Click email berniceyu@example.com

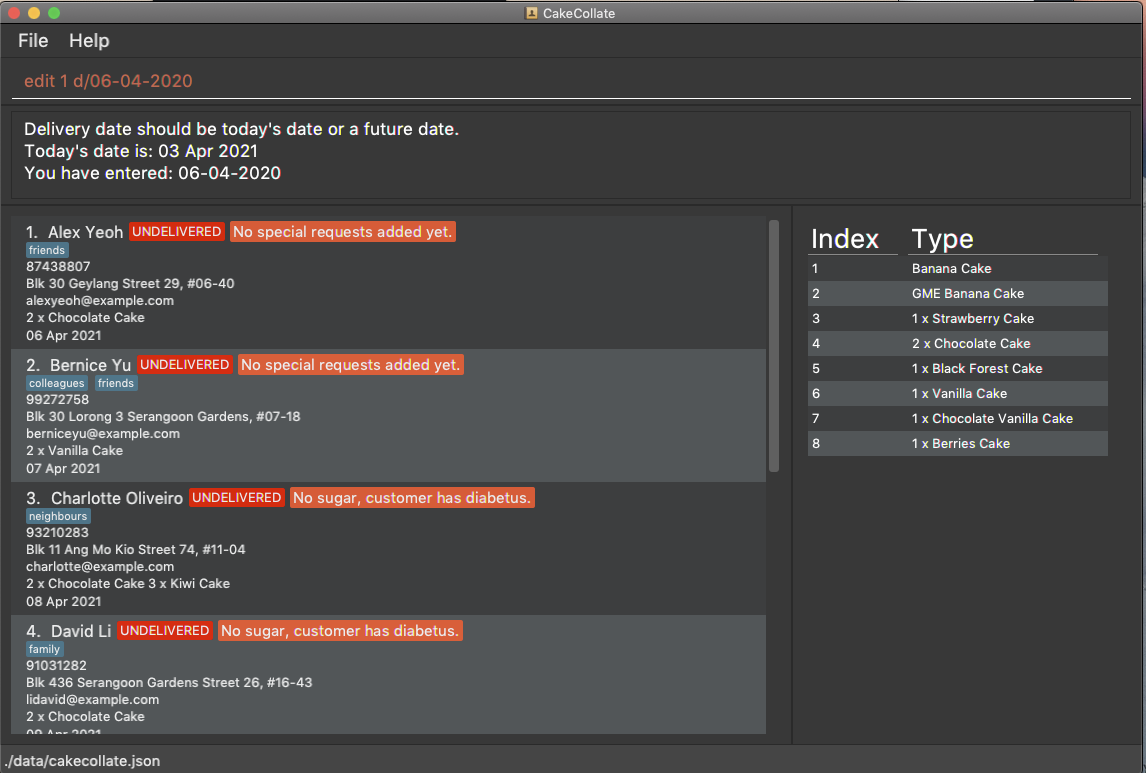pyautogui.click(x=103, y=433)
